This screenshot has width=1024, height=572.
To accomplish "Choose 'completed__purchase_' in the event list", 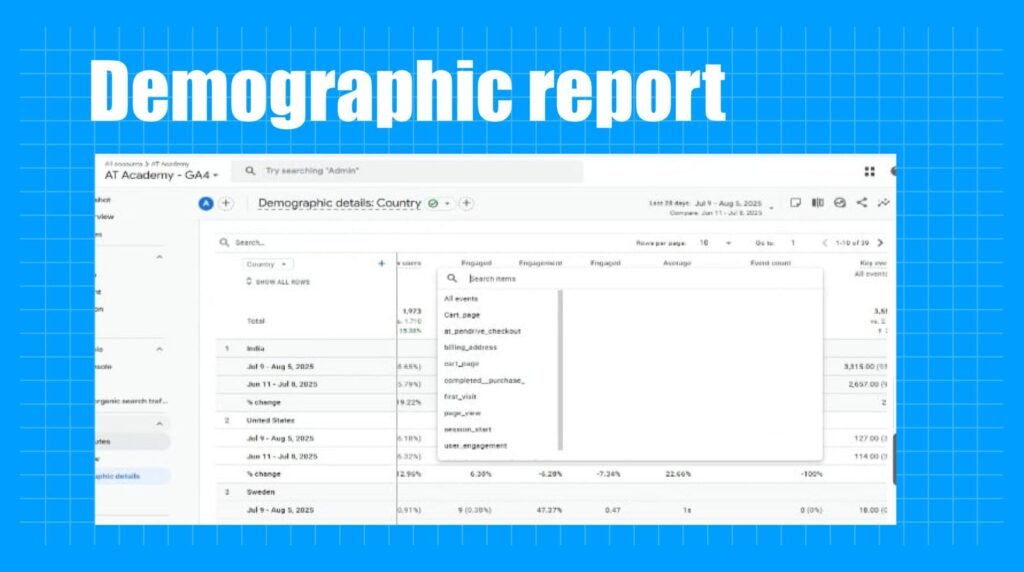I will (x=484, y=380).
